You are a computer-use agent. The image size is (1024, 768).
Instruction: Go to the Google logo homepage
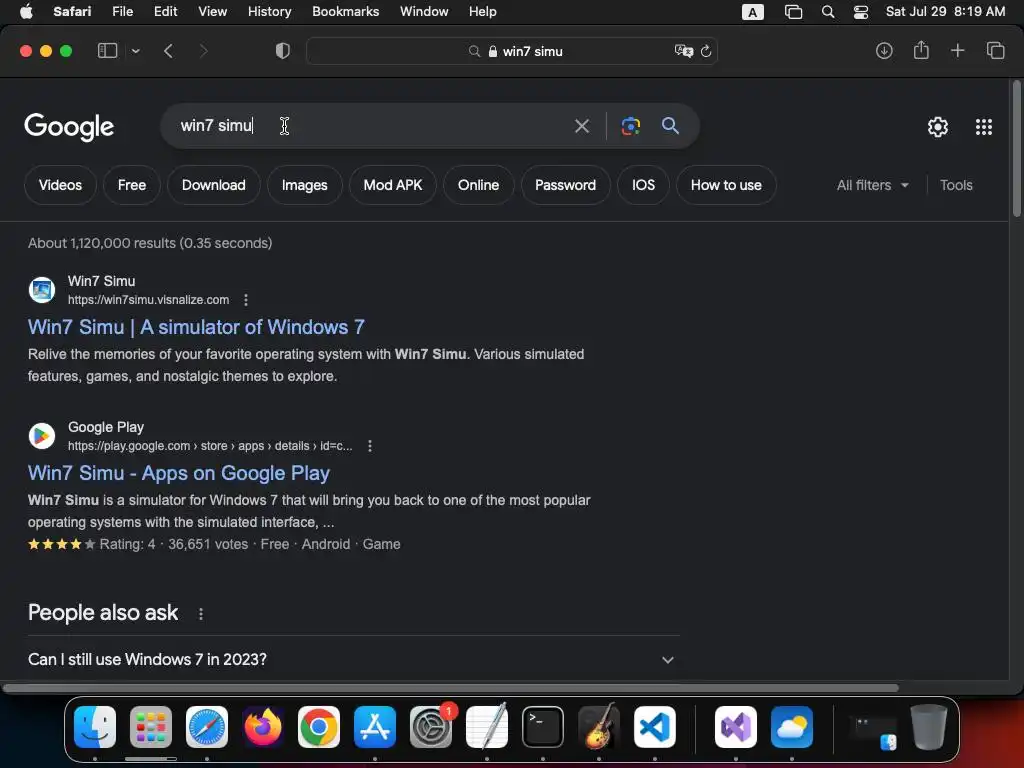click(69, 127)
